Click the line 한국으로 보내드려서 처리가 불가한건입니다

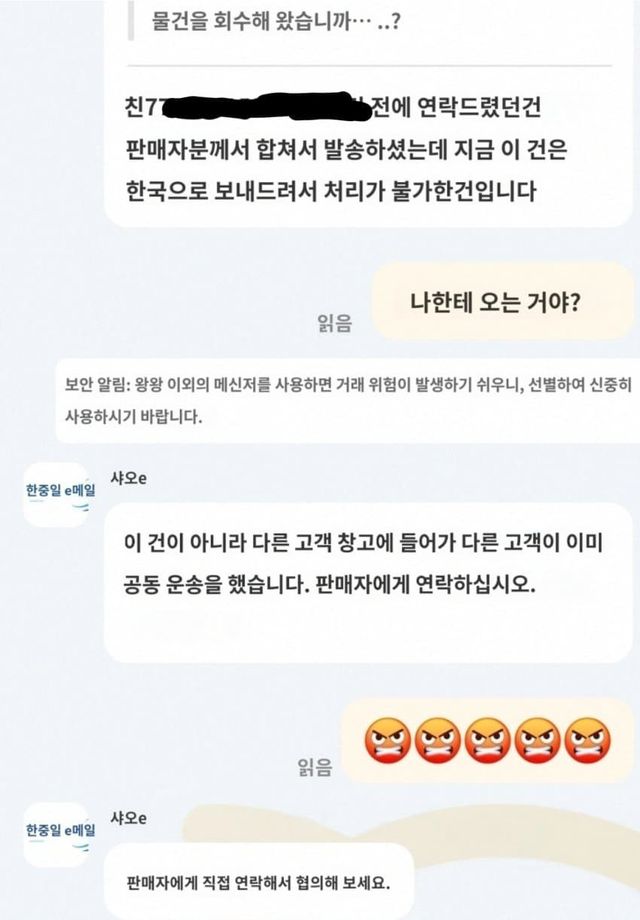pos(331,191)
